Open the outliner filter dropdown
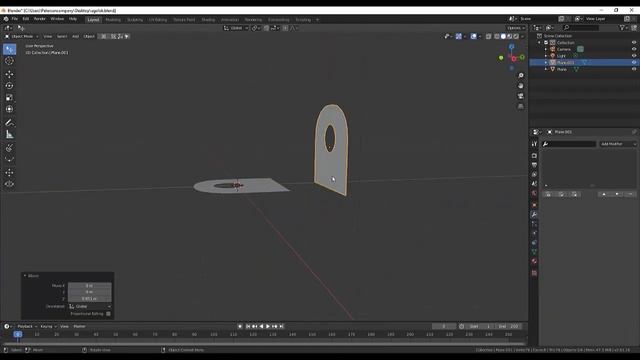Viewport: 640px width, 360px height. point(623,27)
